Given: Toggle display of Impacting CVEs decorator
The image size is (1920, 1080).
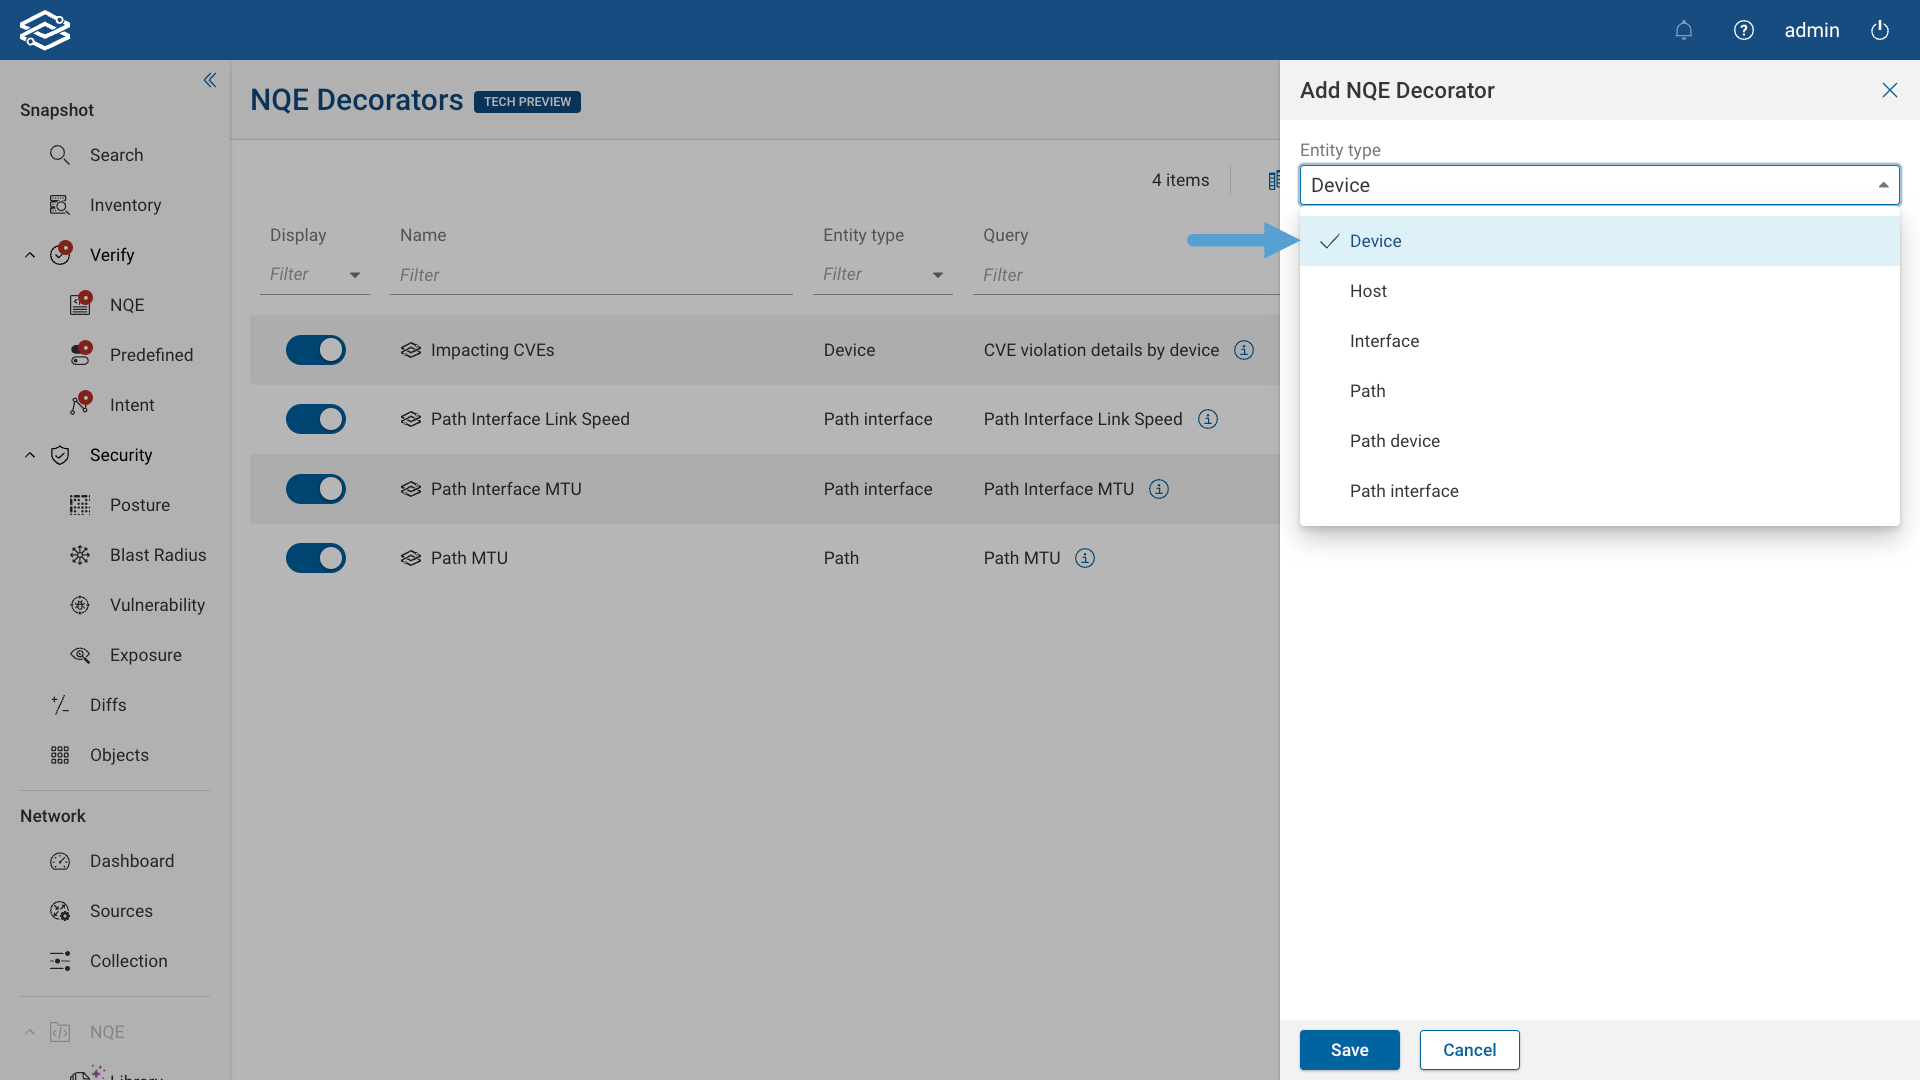Looking at the screenshot, I should [x=316, y=350].
